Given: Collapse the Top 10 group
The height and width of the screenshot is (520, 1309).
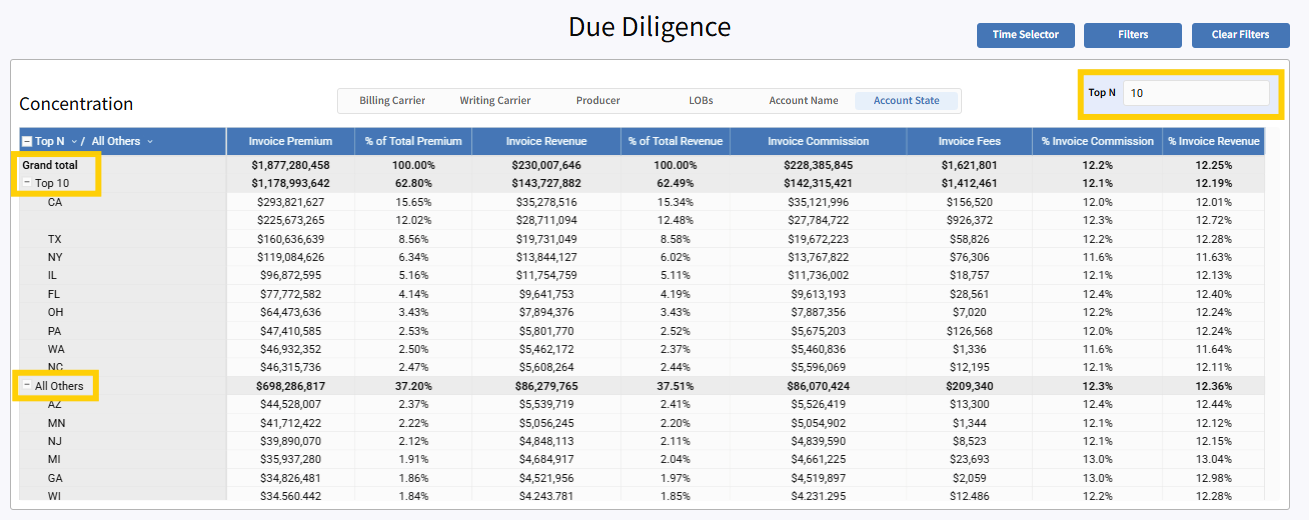Looking at the screenshot, I should (27, 183).
